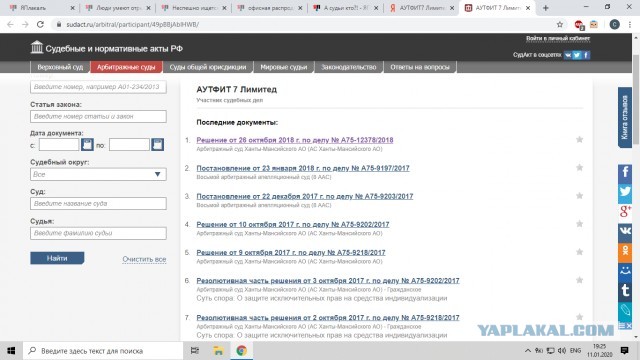640x360 pixels.
Task: Open Chrome profile avatar
Action: point(614,24)
